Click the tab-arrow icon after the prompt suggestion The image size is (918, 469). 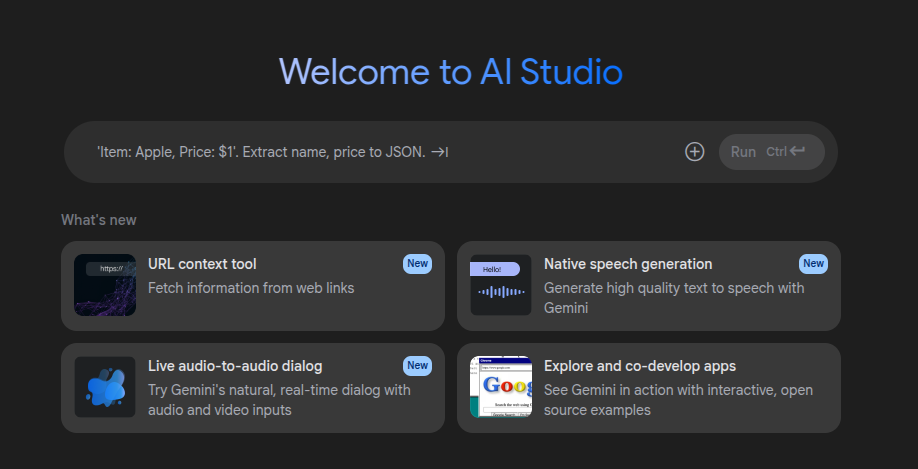440,152
